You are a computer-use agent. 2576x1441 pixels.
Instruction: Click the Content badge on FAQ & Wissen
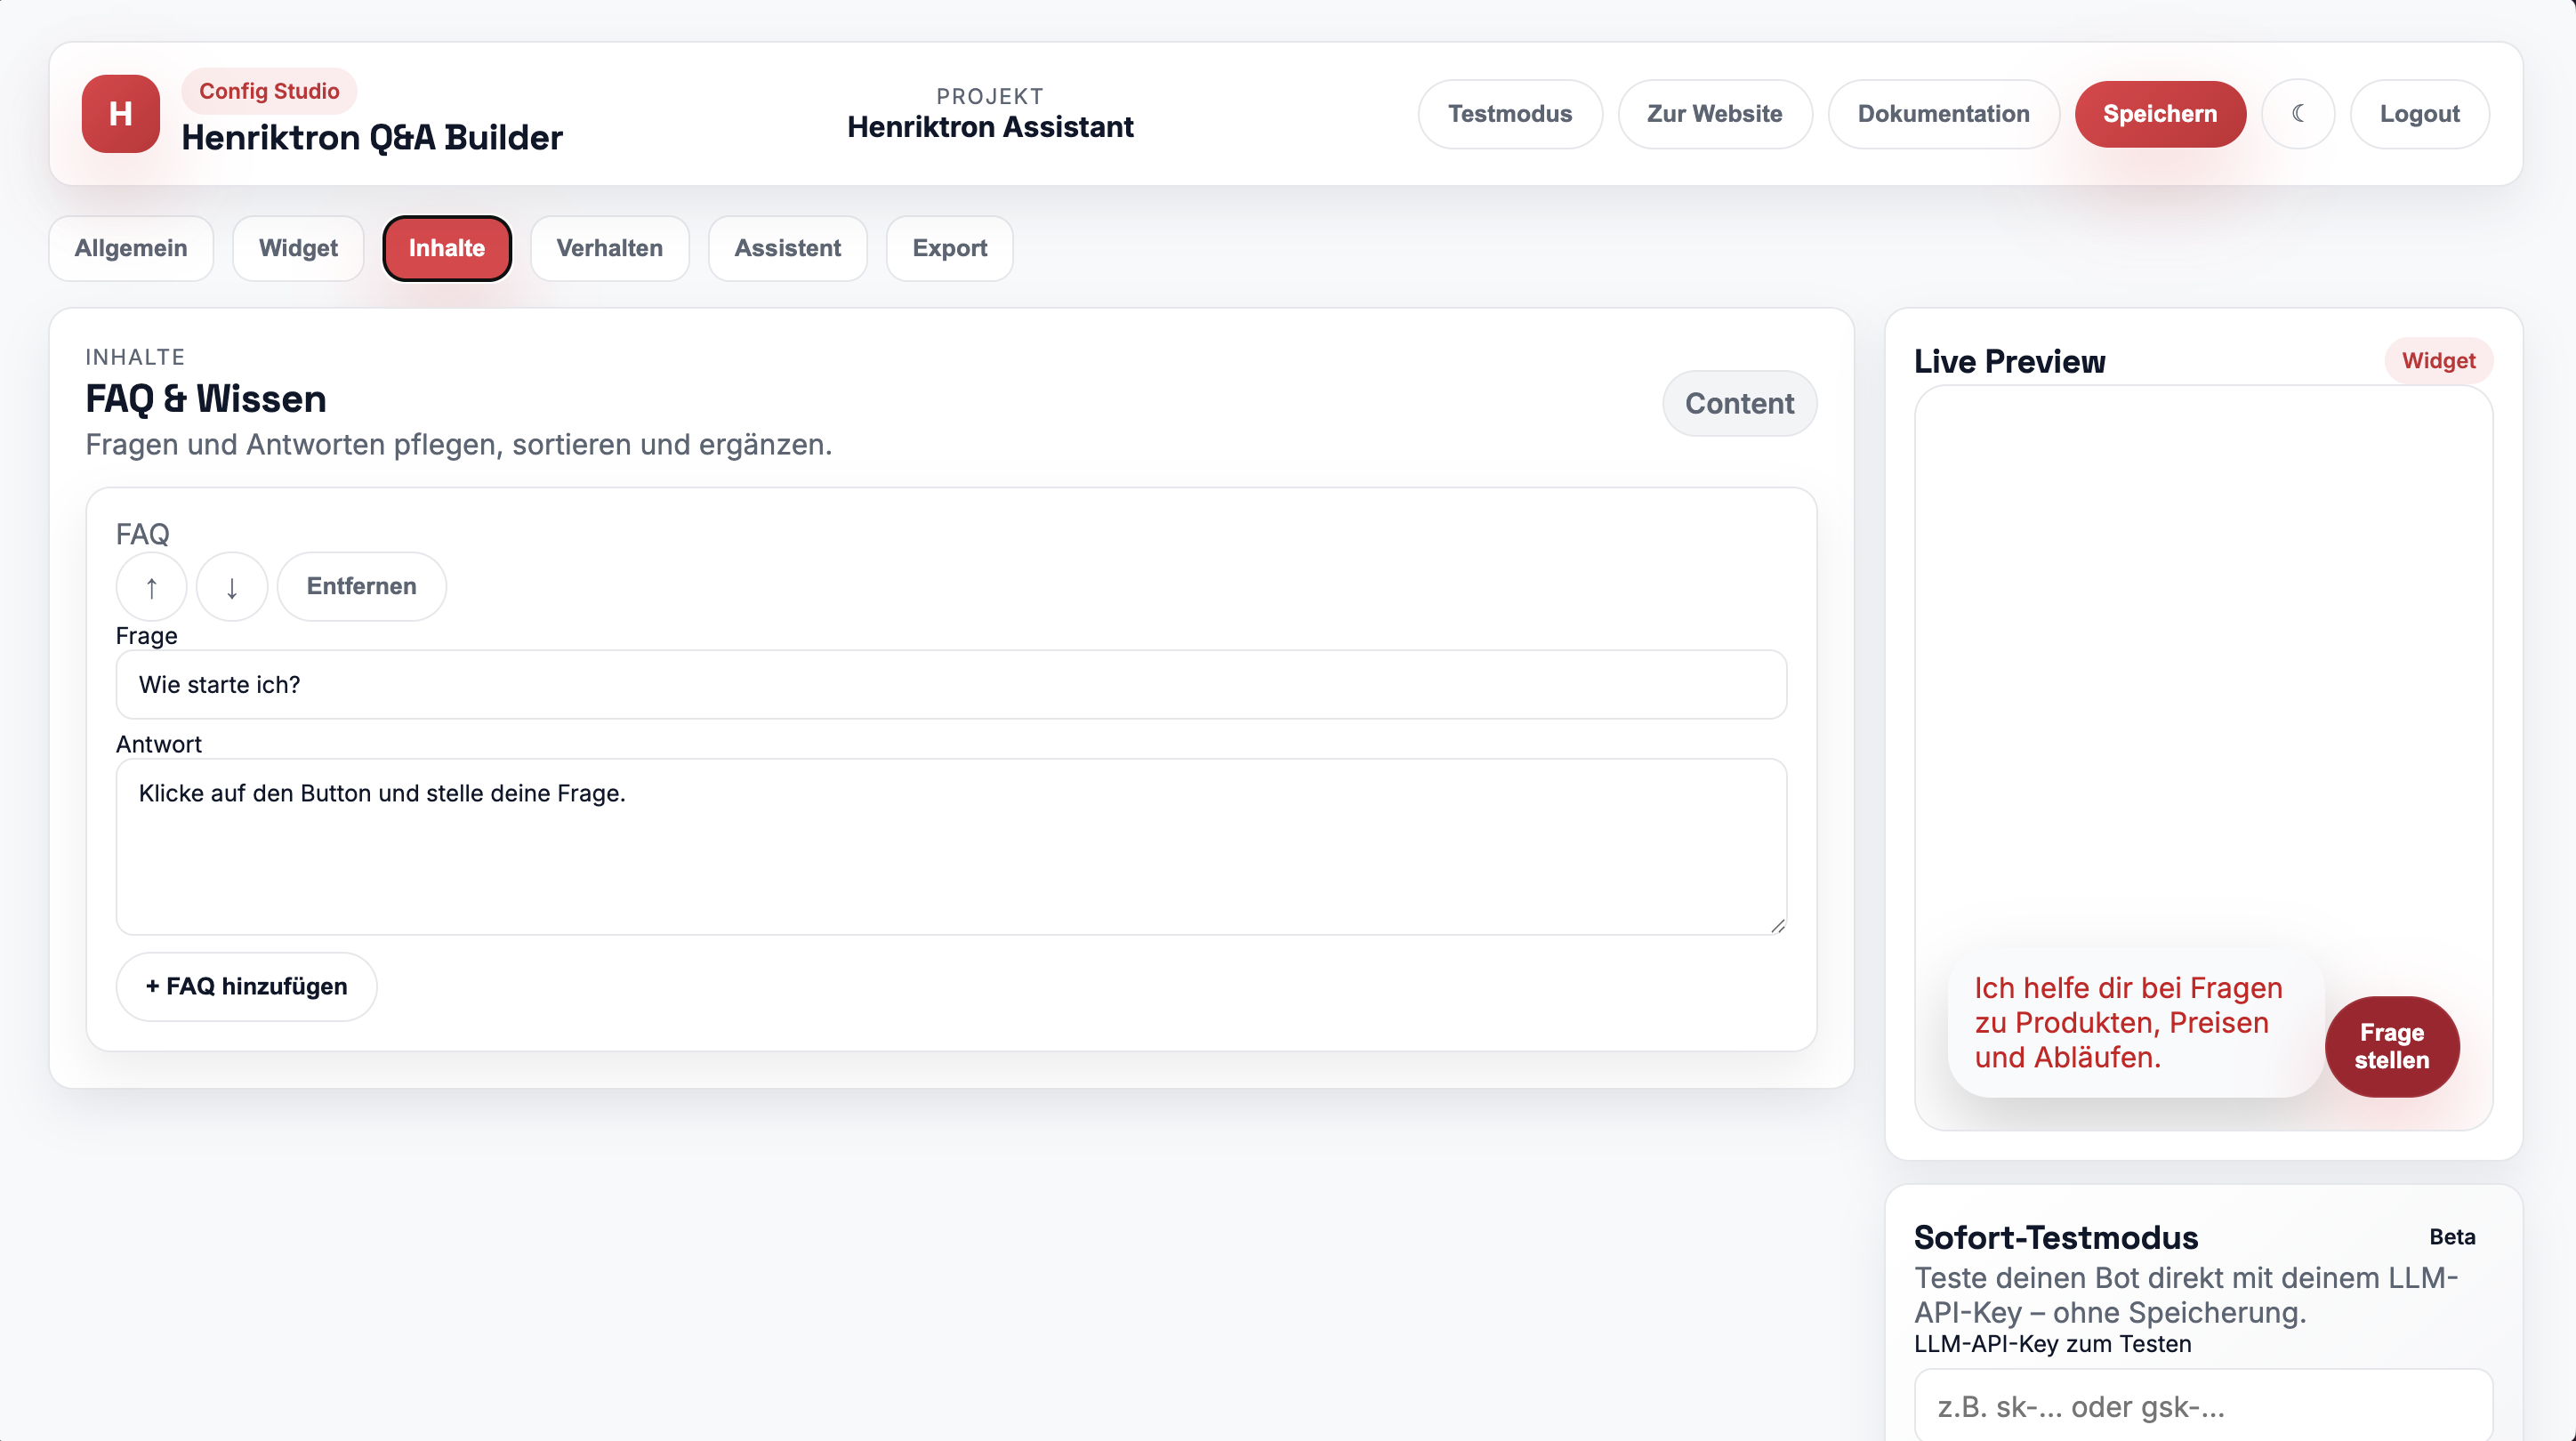[x=1740, y=403]
